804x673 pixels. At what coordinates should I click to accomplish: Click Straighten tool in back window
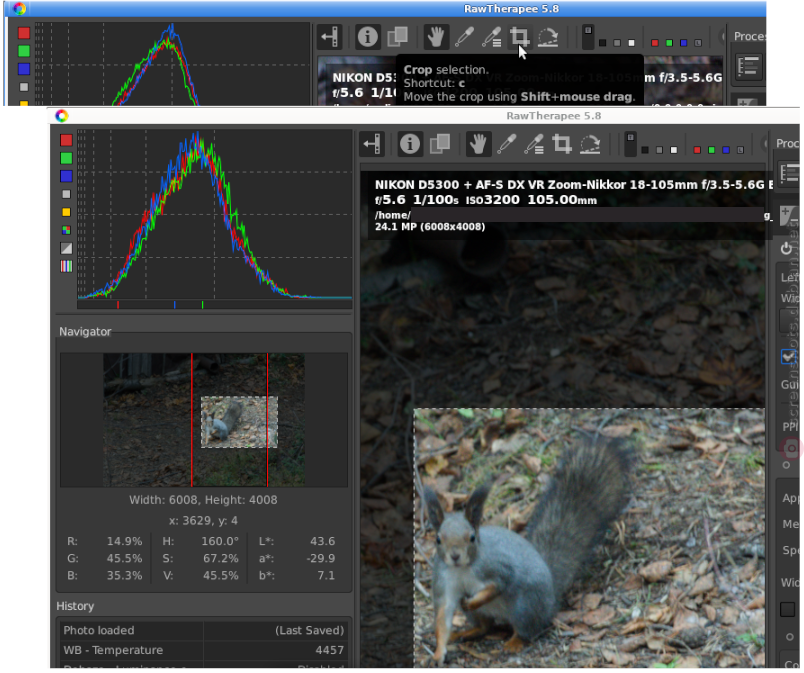coord(548,37)
